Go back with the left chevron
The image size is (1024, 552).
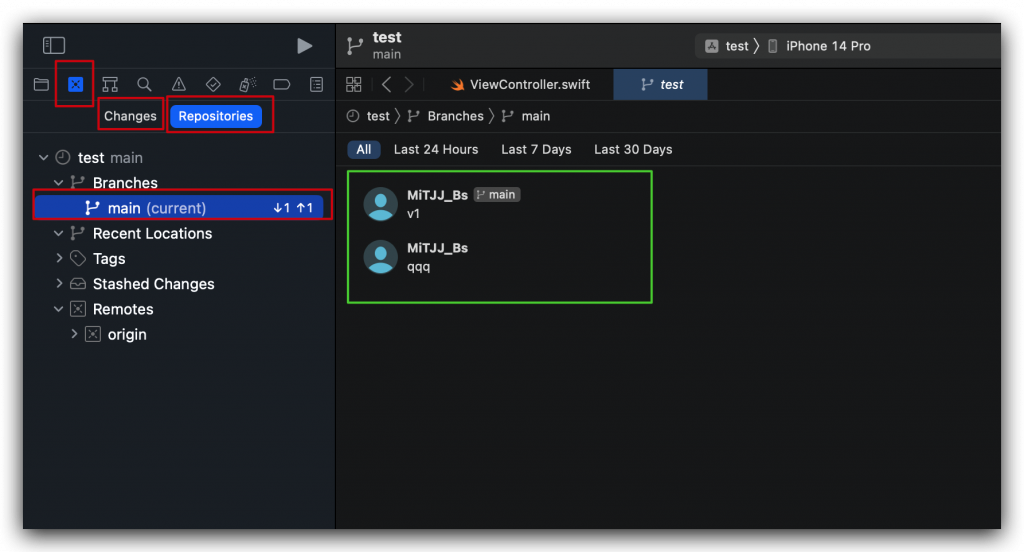(x=387, y=84)
